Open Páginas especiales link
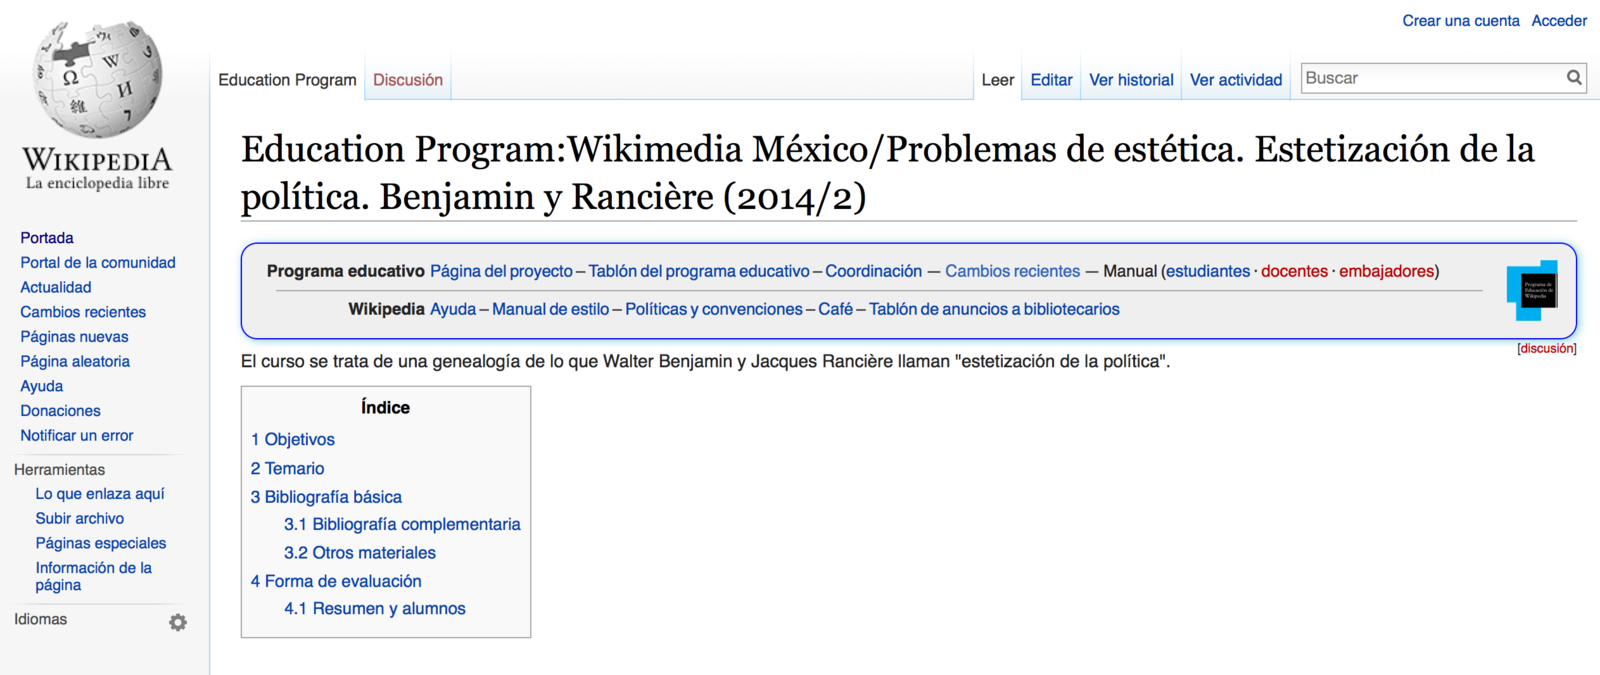 tap(101, 543)
